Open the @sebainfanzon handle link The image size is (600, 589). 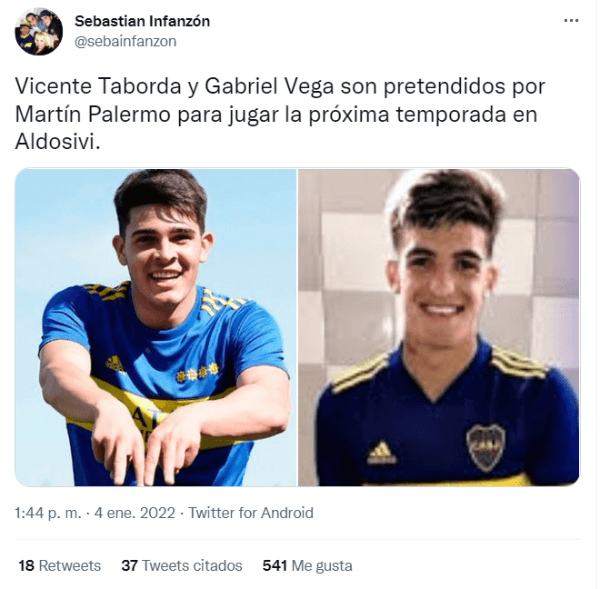point(126,41)
